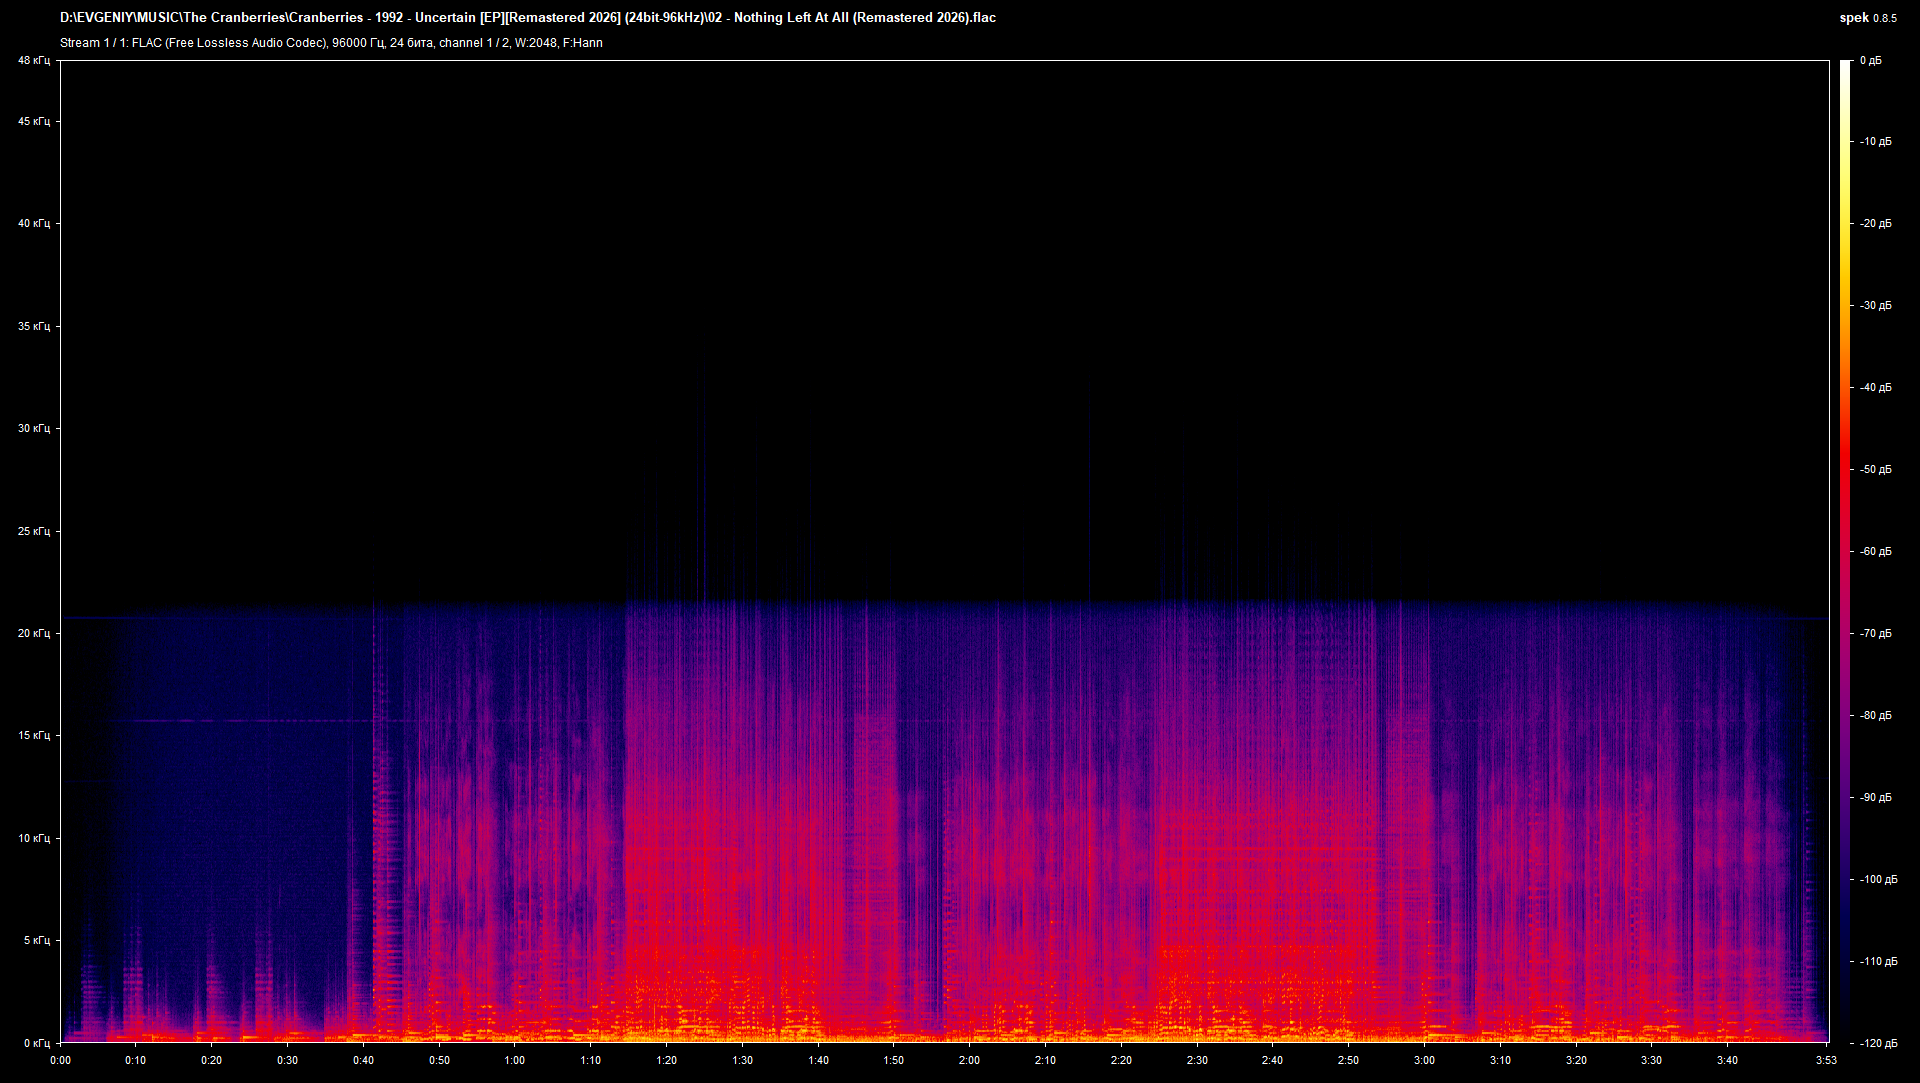Click the 35 кГц frequency axis label

(33, 326)
